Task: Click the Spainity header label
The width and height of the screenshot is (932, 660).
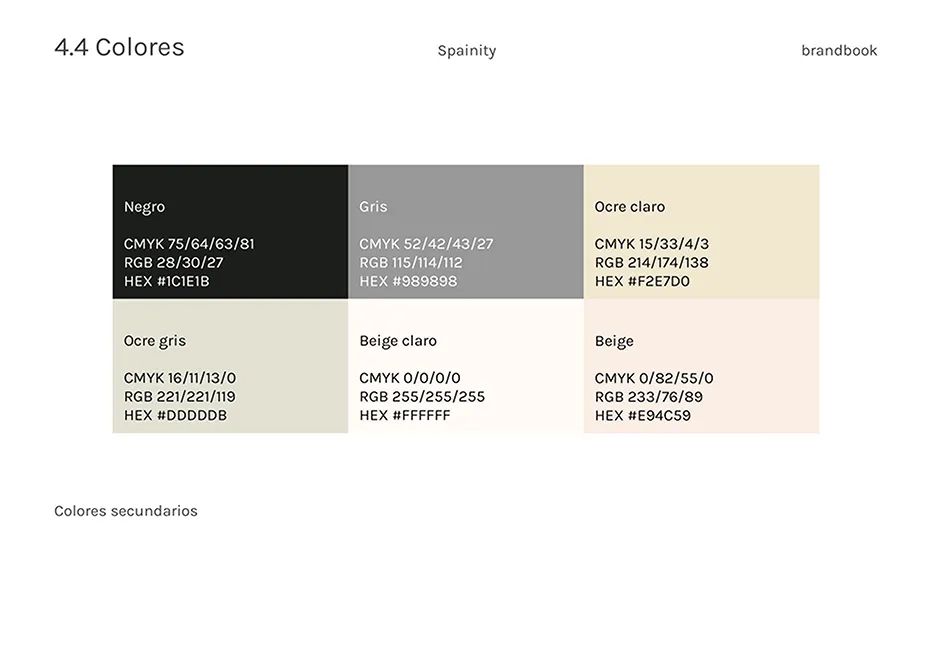Action: click(x=466, y=50)
